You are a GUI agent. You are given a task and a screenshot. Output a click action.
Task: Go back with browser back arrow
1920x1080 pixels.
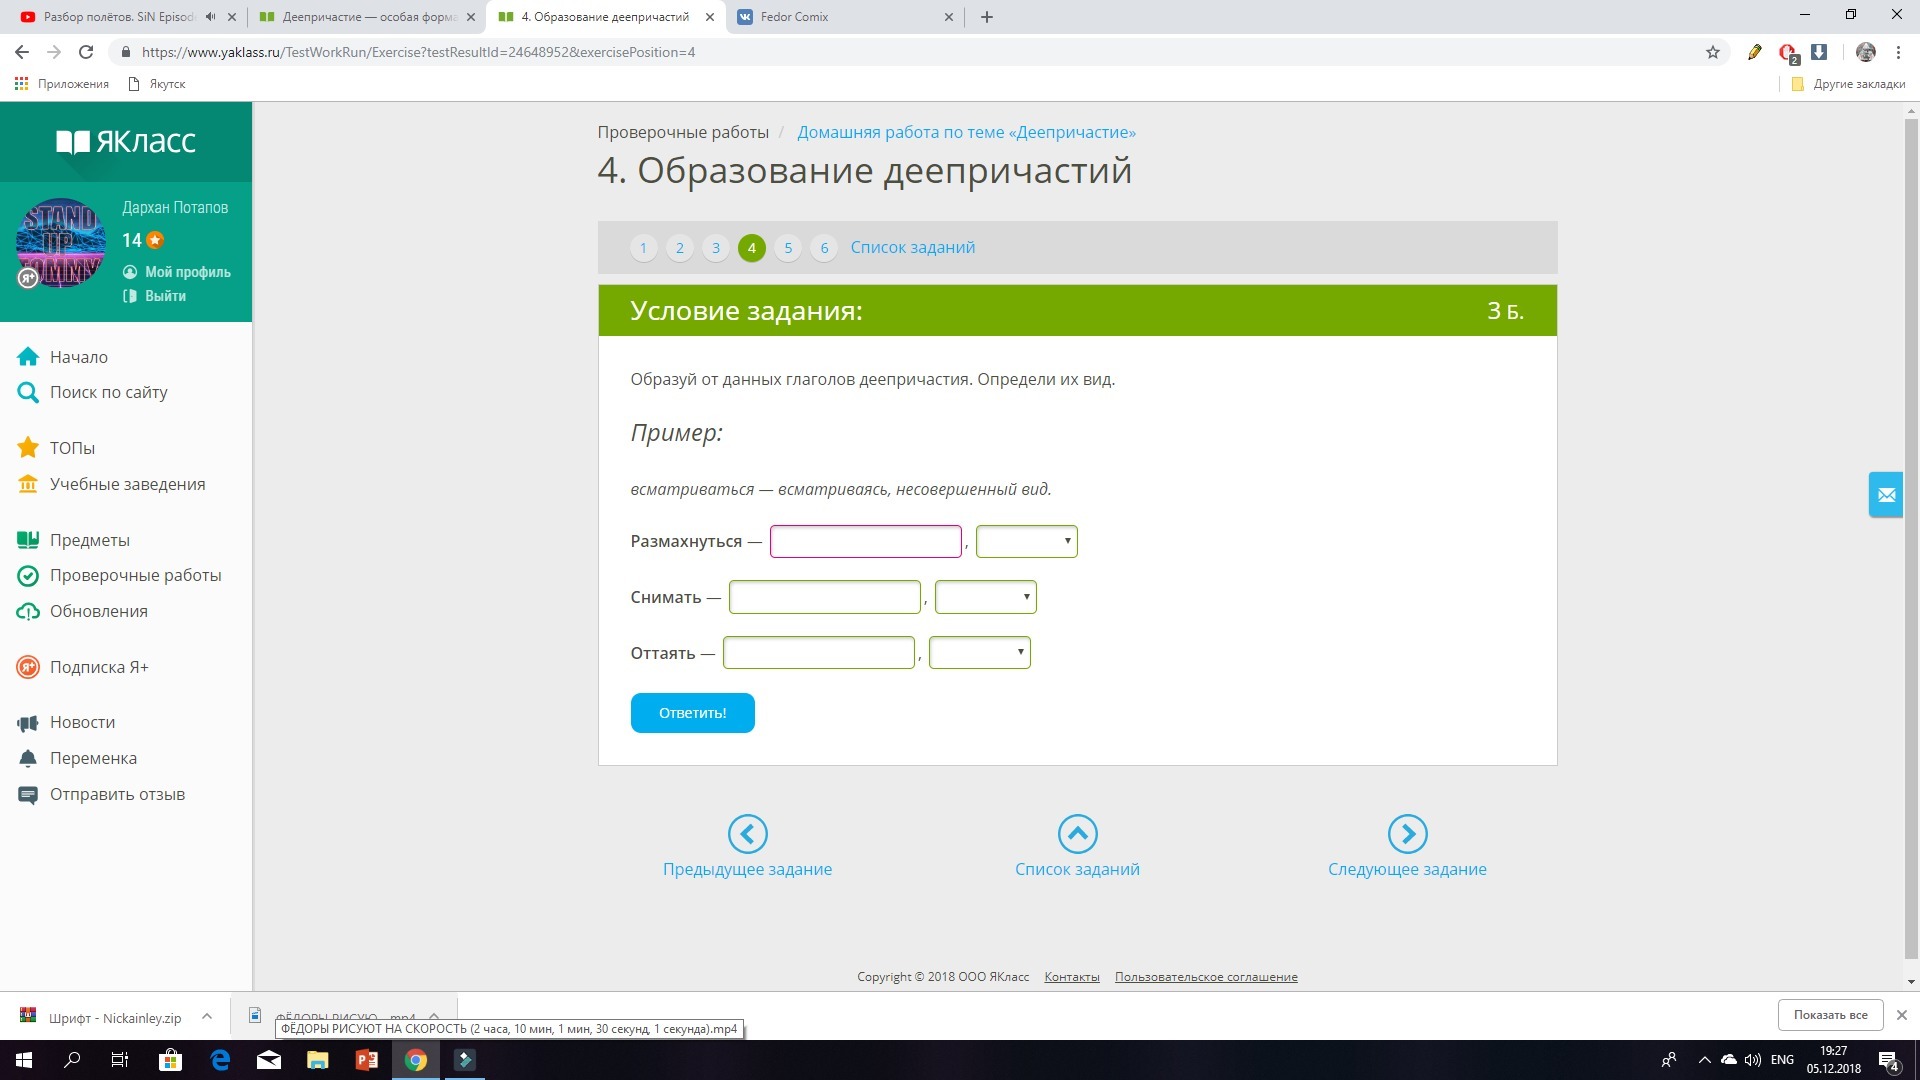[x=22, y=52]
